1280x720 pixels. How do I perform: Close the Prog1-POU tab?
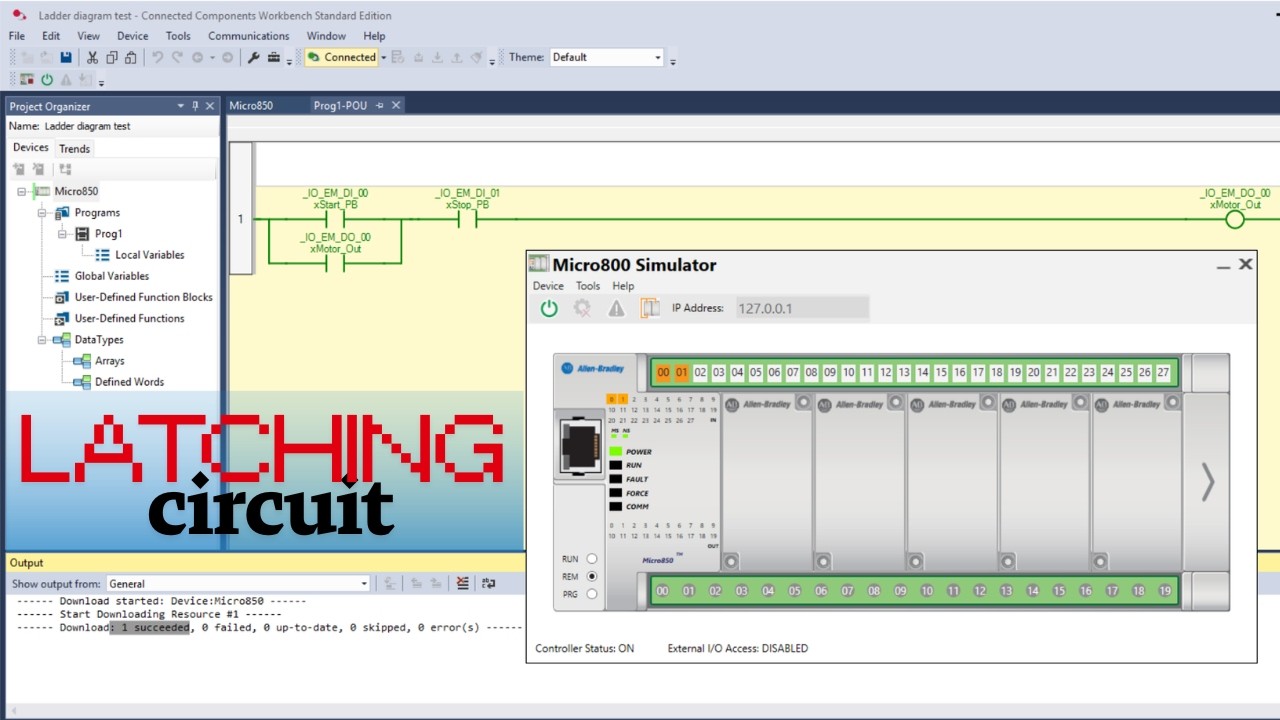point(396,105)
